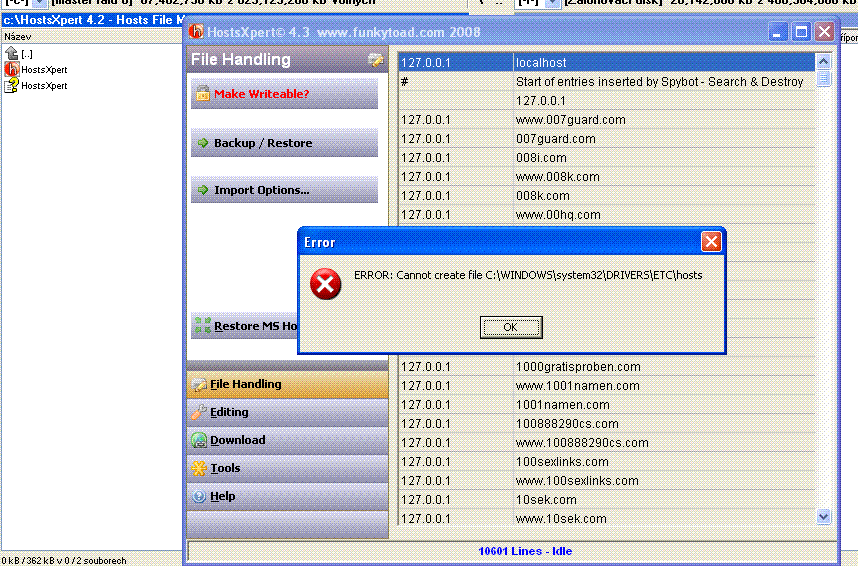Screen dimensions: 858x566
Task: Select the www.008k.com entry
Action: click(606, 177)
